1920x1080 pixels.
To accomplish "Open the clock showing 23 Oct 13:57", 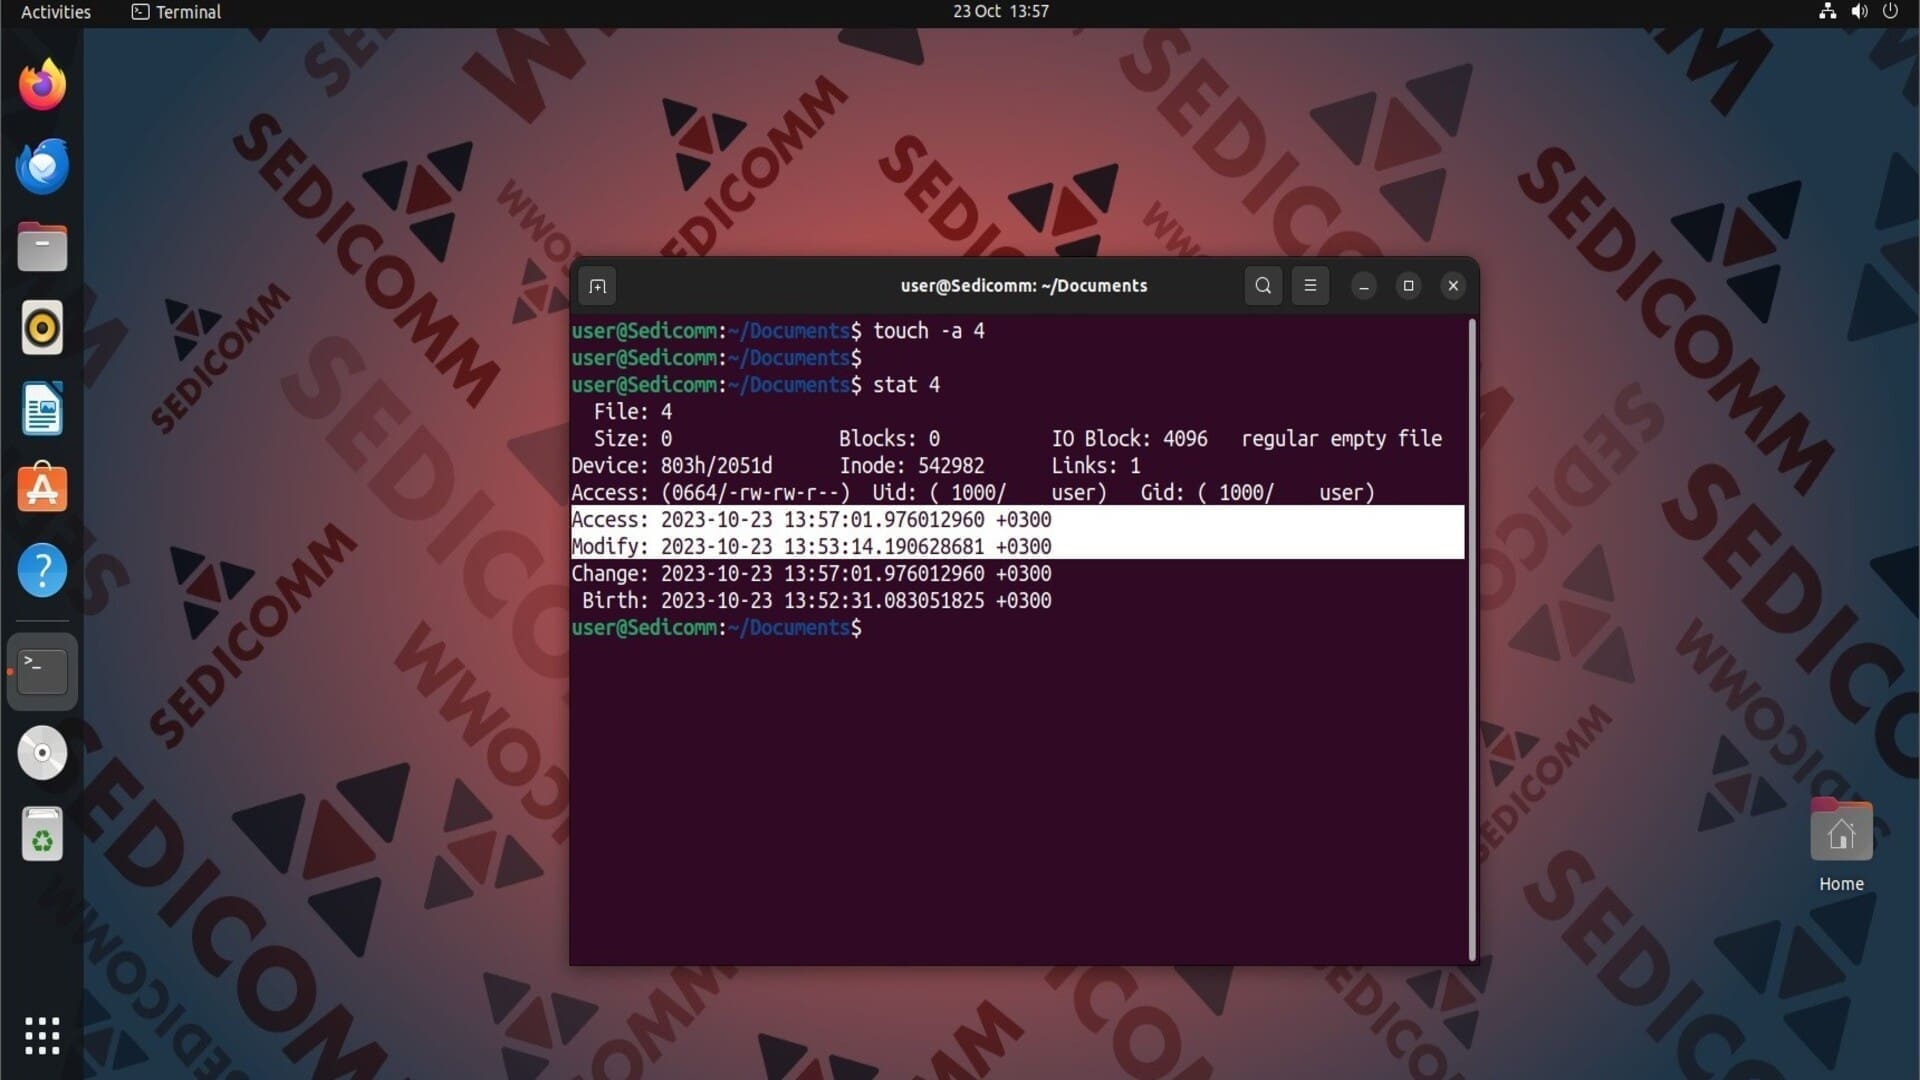I will point(1000,12).
